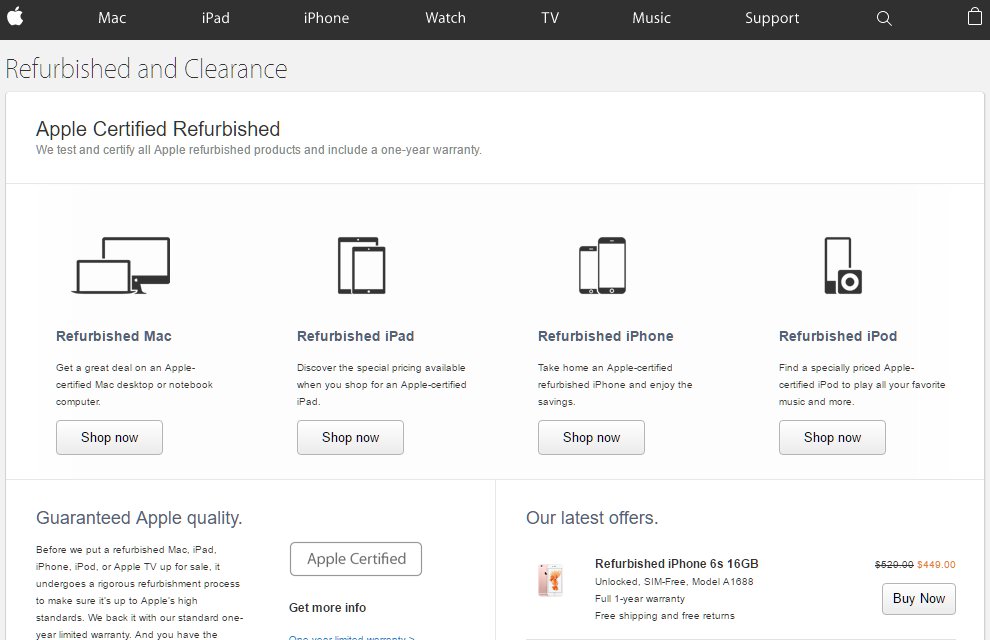
Task: Click the Apple Certified badge button
Action: pos(356,559)
